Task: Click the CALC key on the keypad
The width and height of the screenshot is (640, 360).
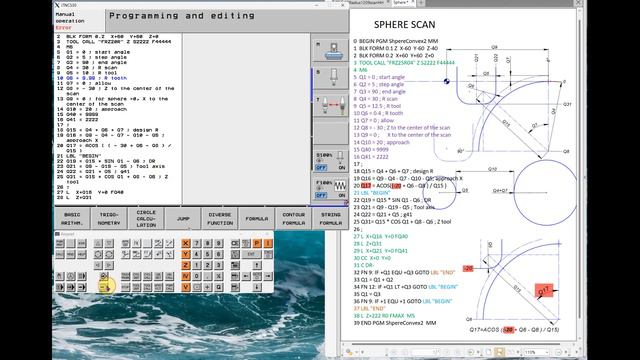Action: click(x=60, y=254)
